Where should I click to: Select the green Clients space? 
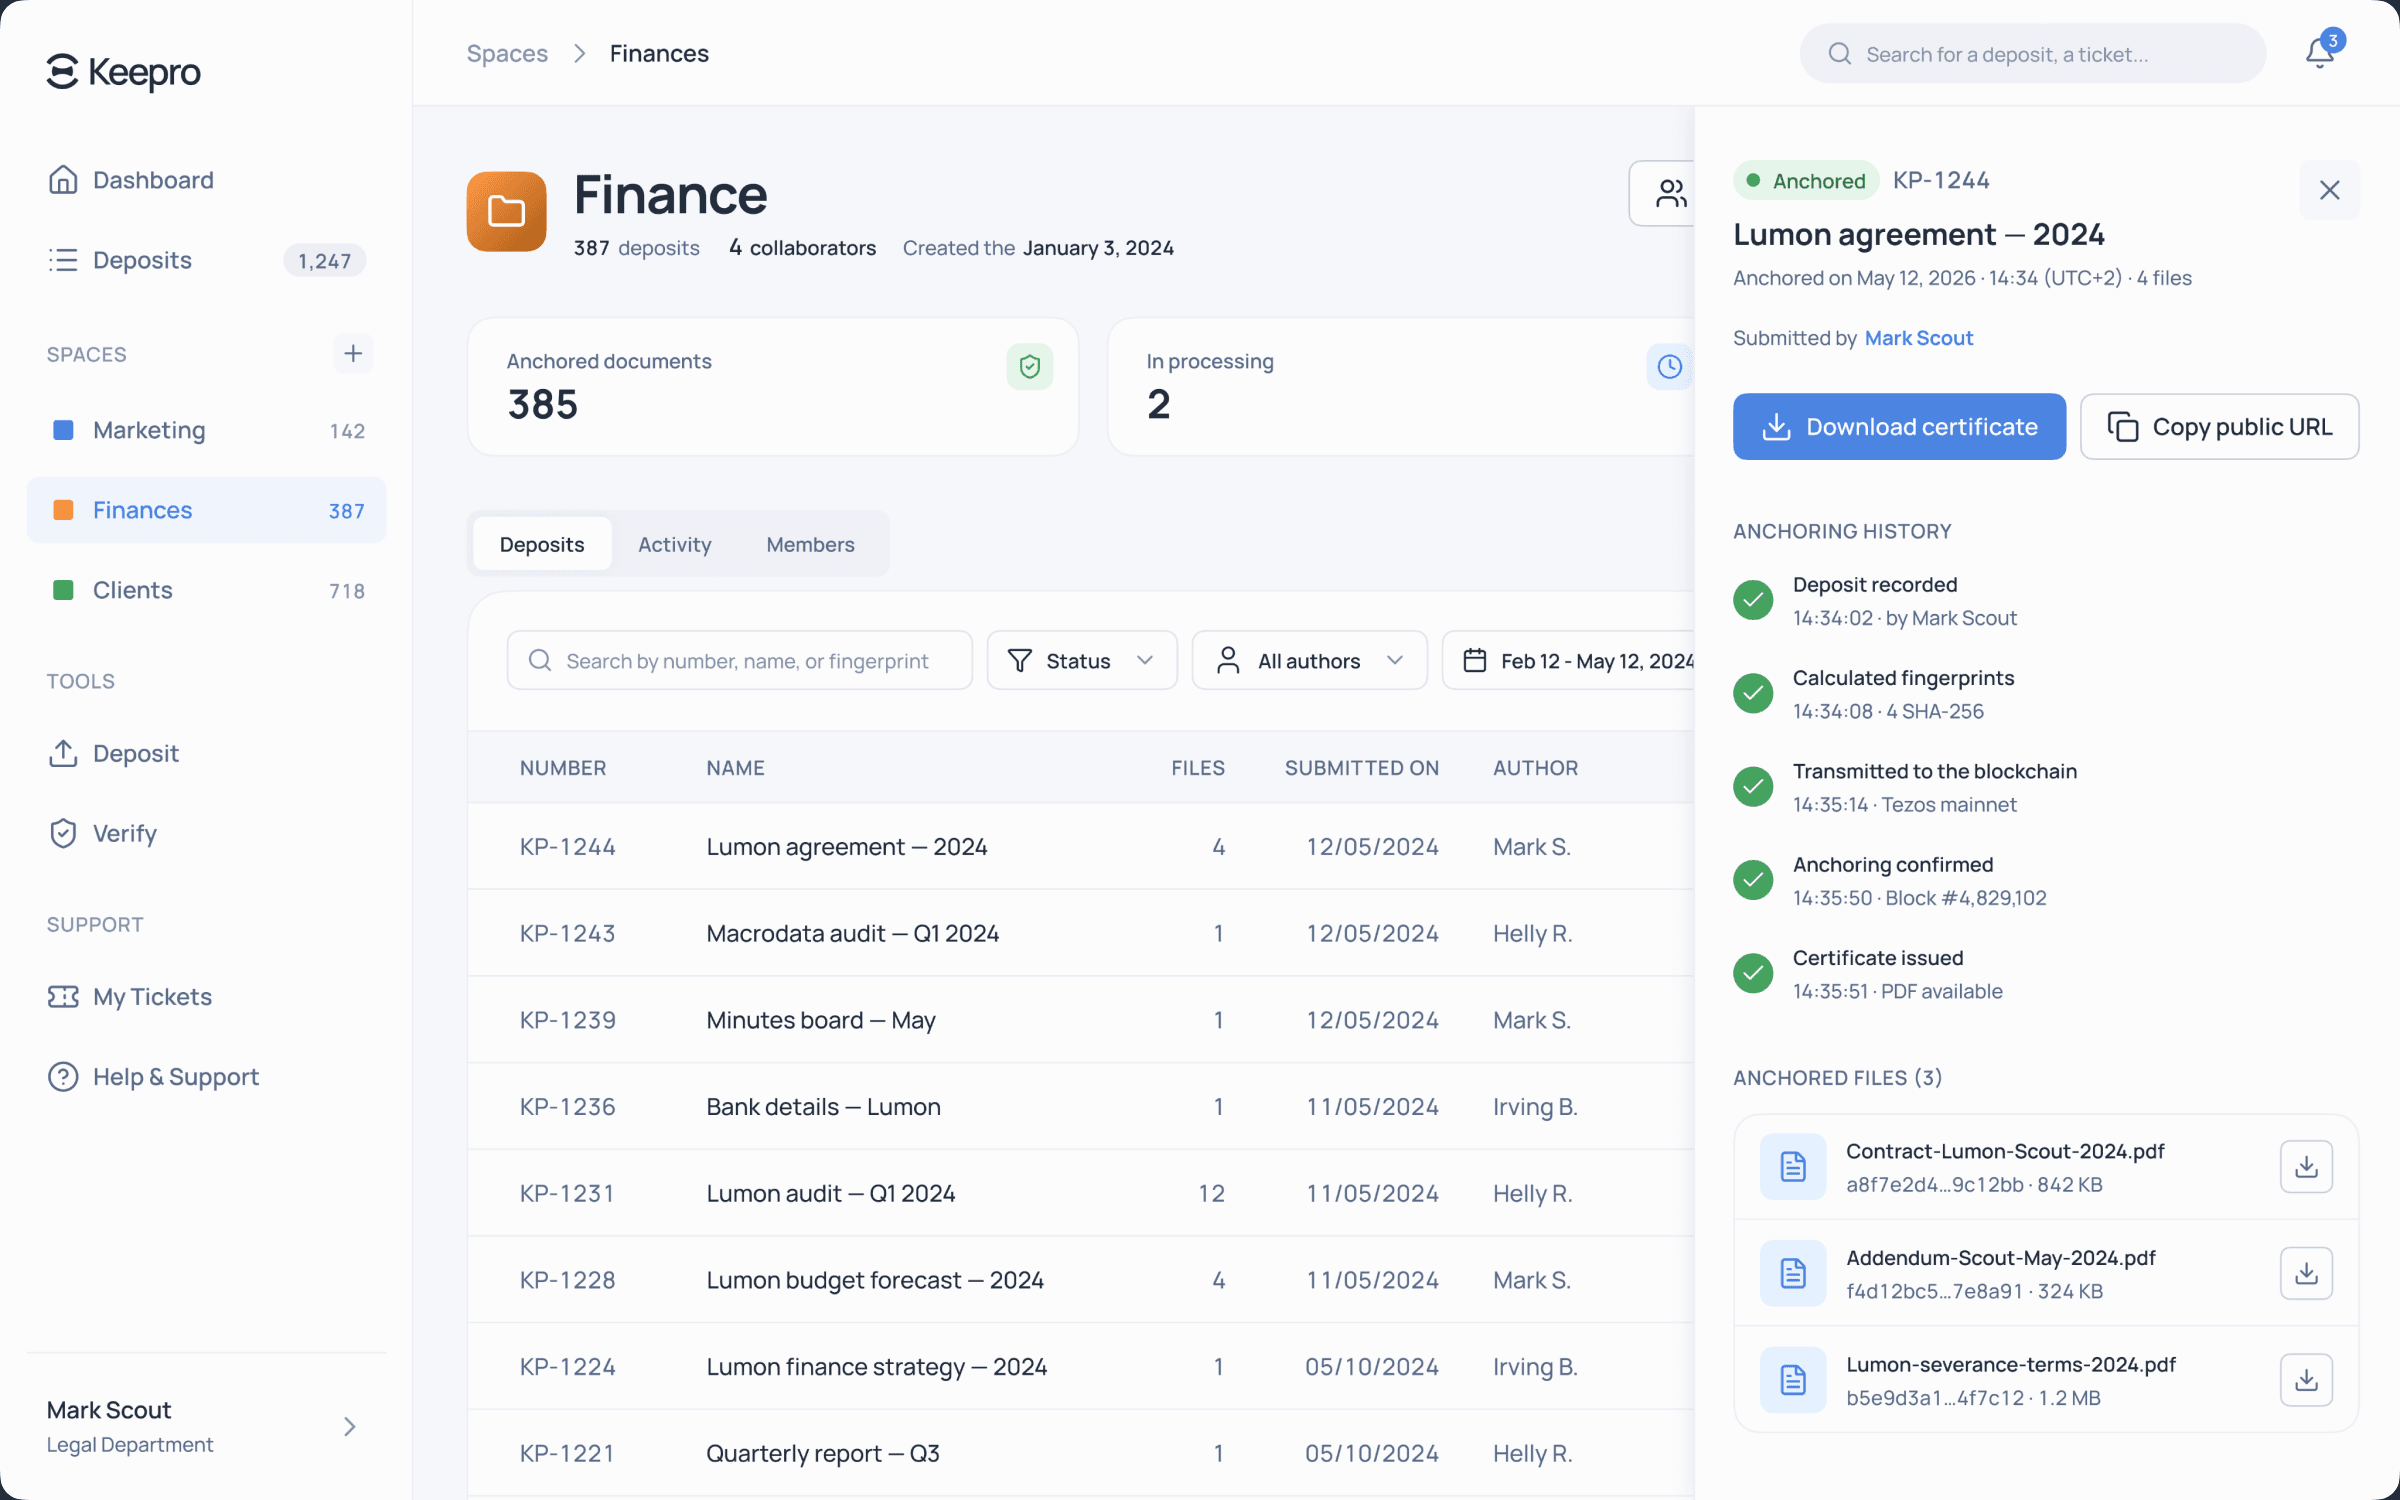[x=206, y=590]
